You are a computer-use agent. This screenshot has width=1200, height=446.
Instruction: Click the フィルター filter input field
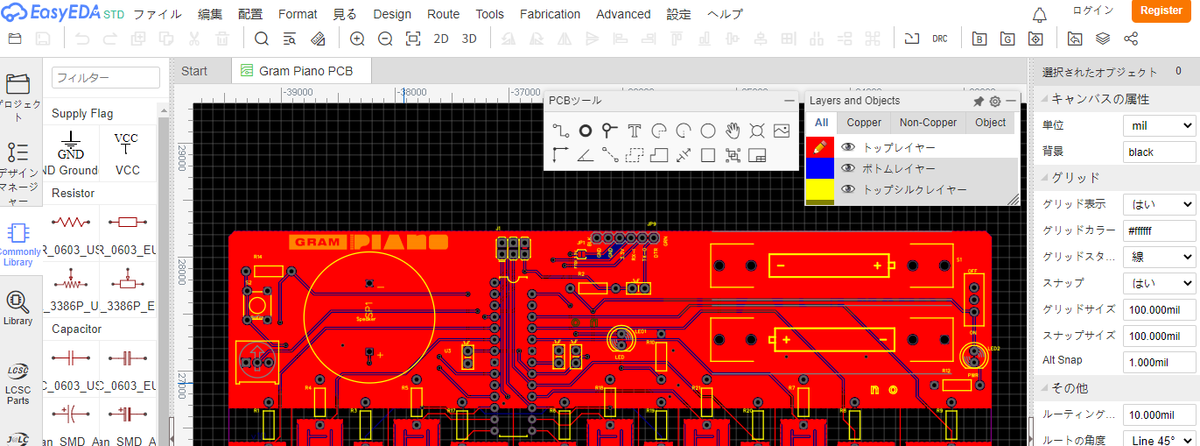pyautogui.click(x=106, y=78)
